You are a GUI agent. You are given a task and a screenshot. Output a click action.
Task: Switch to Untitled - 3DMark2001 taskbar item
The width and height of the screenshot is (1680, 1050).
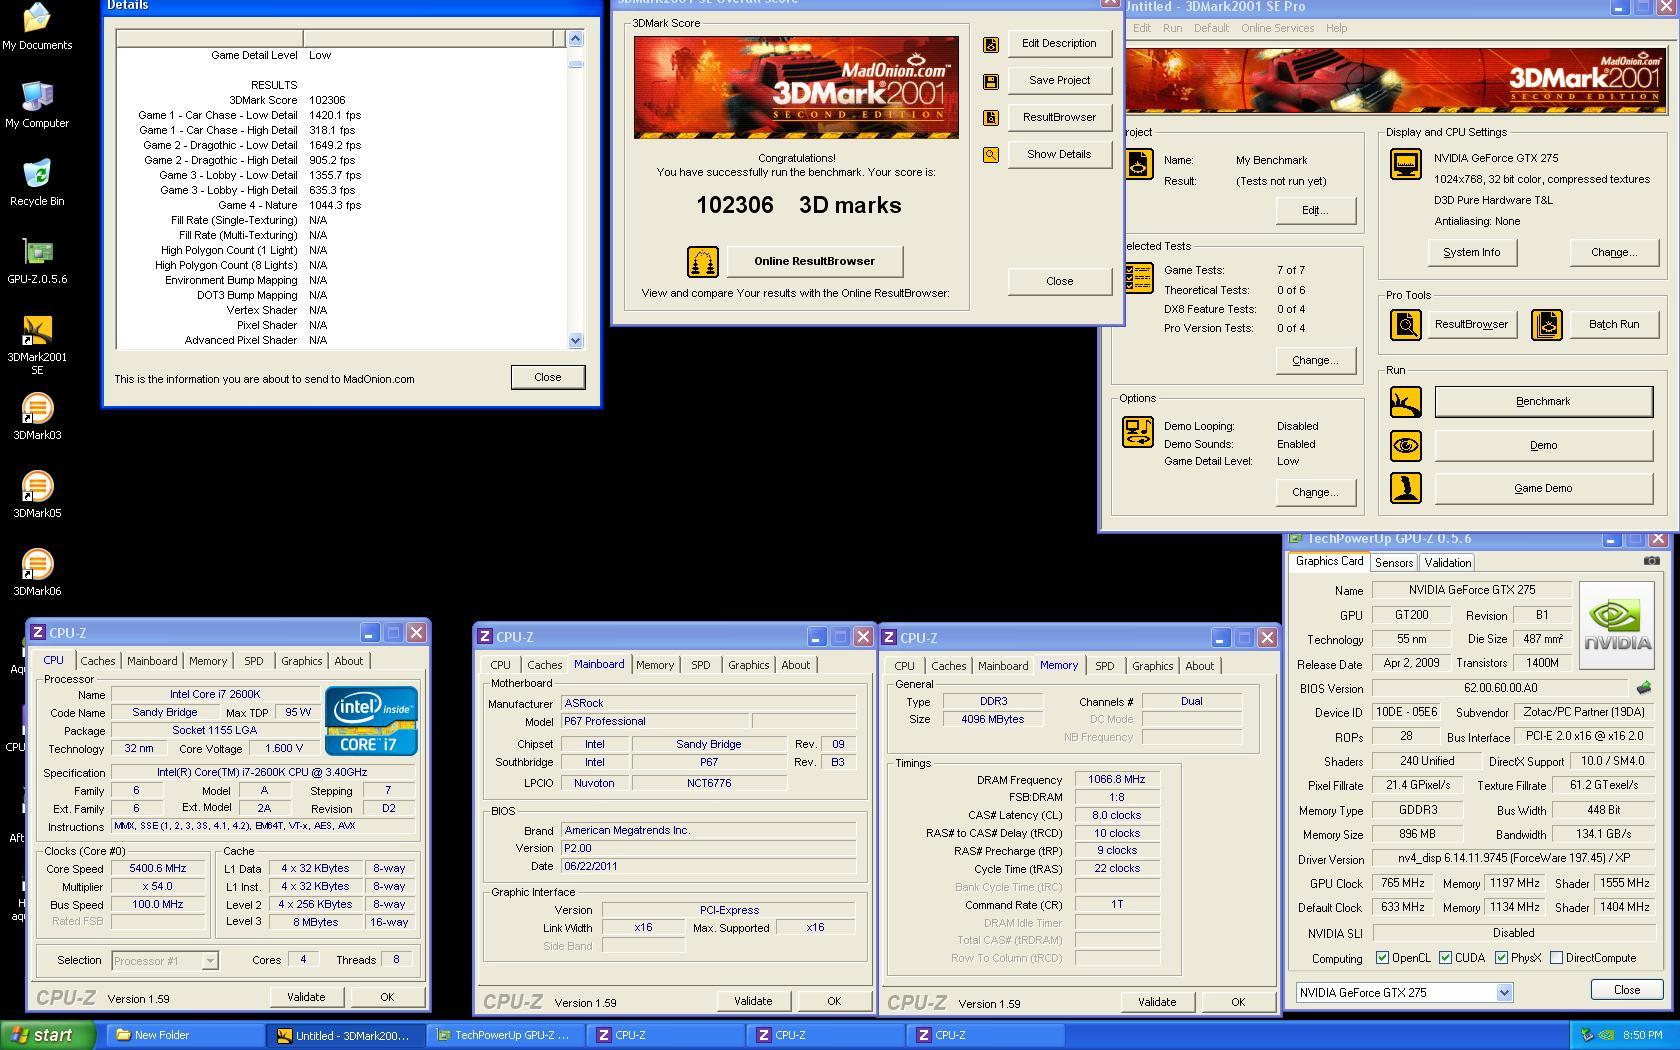point(348,1035)
